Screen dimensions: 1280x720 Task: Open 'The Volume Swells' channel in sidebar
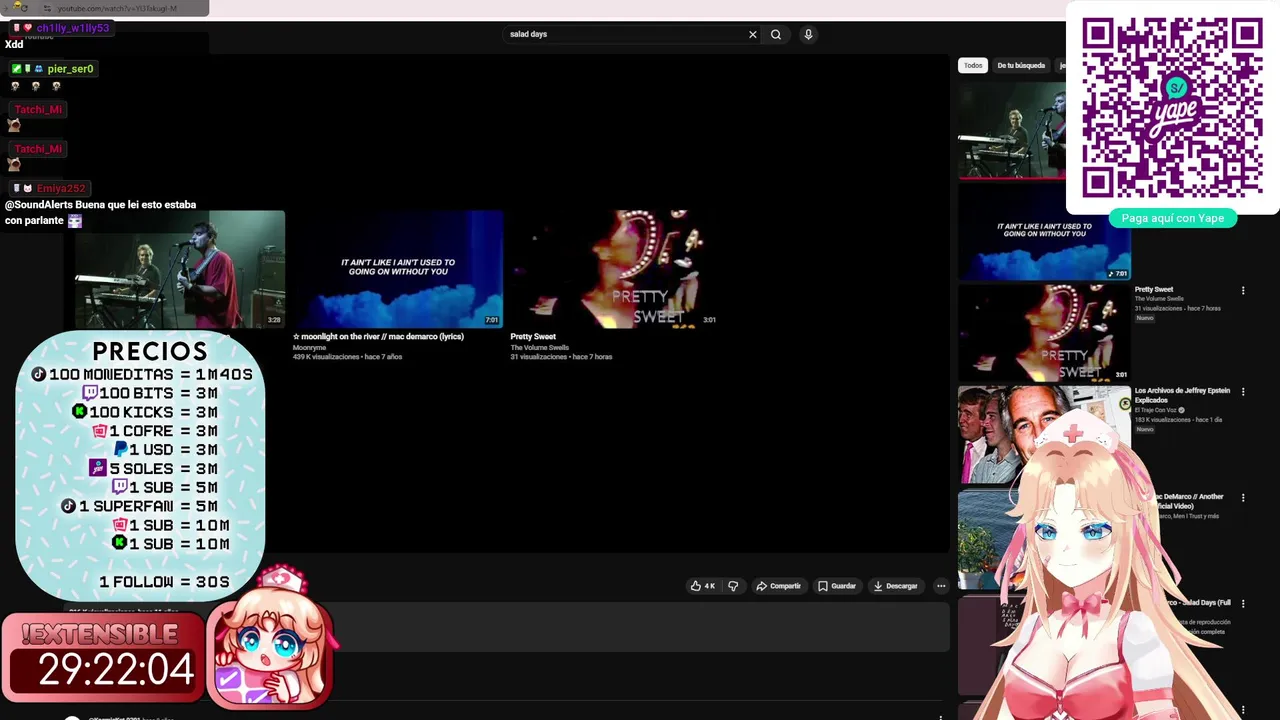[1159, 299]
